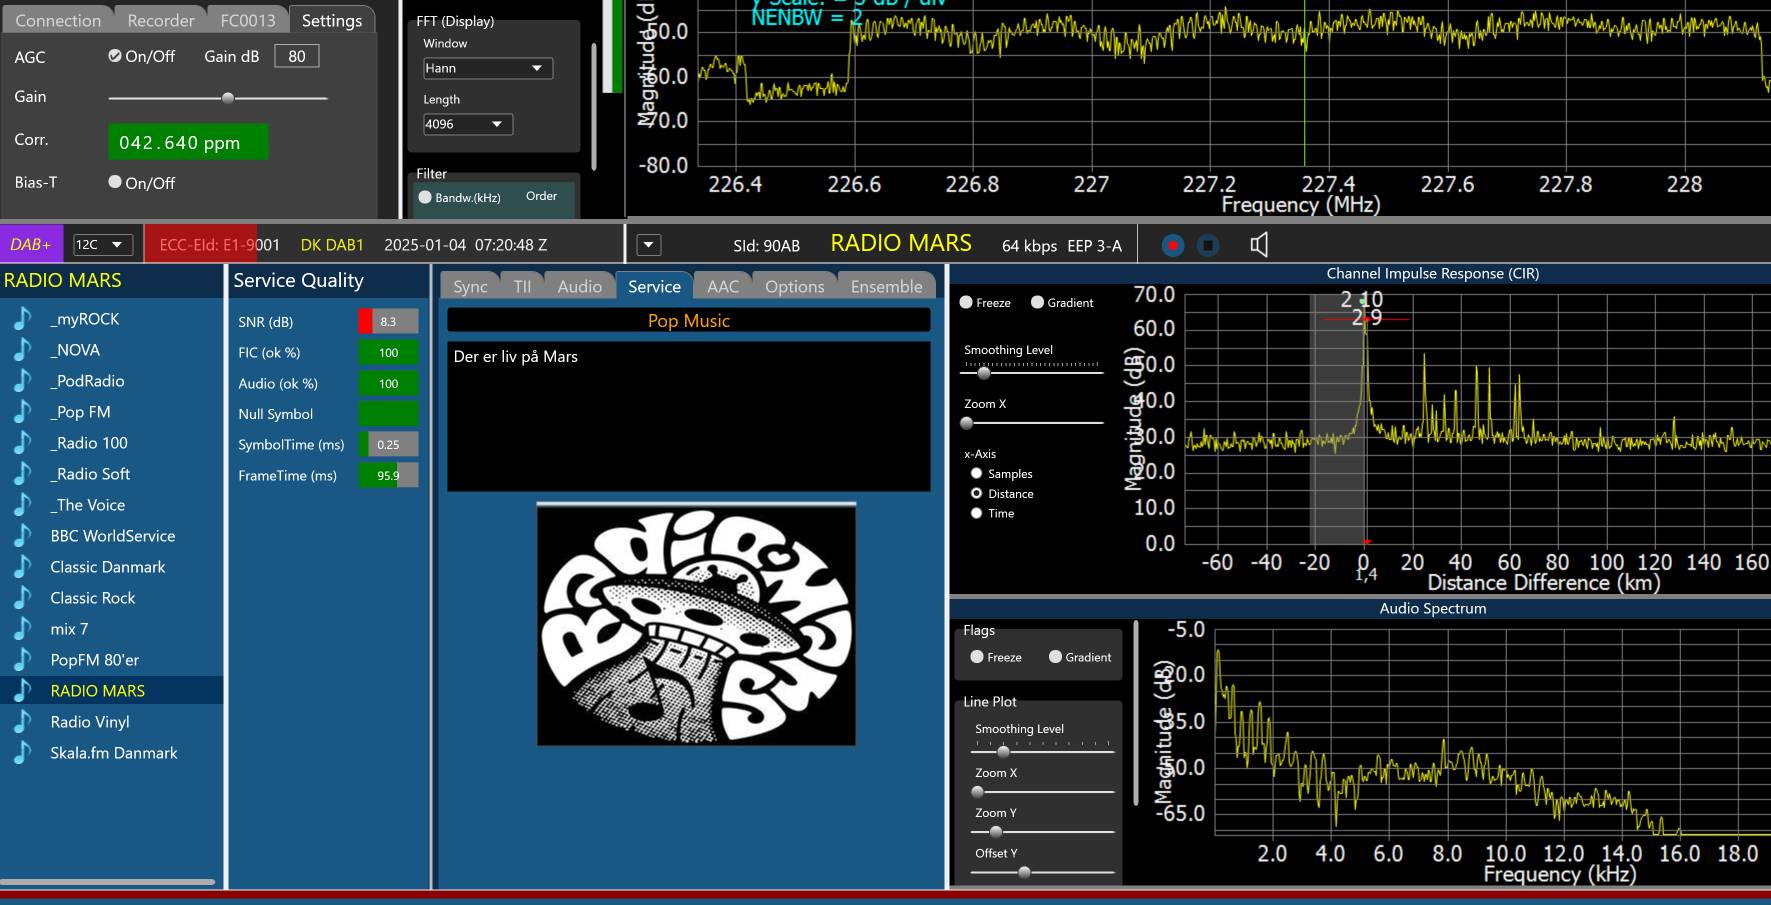The image size is (1771, 905).
Task: Click the music note icon beside Classic Rock
Action: 22,598
